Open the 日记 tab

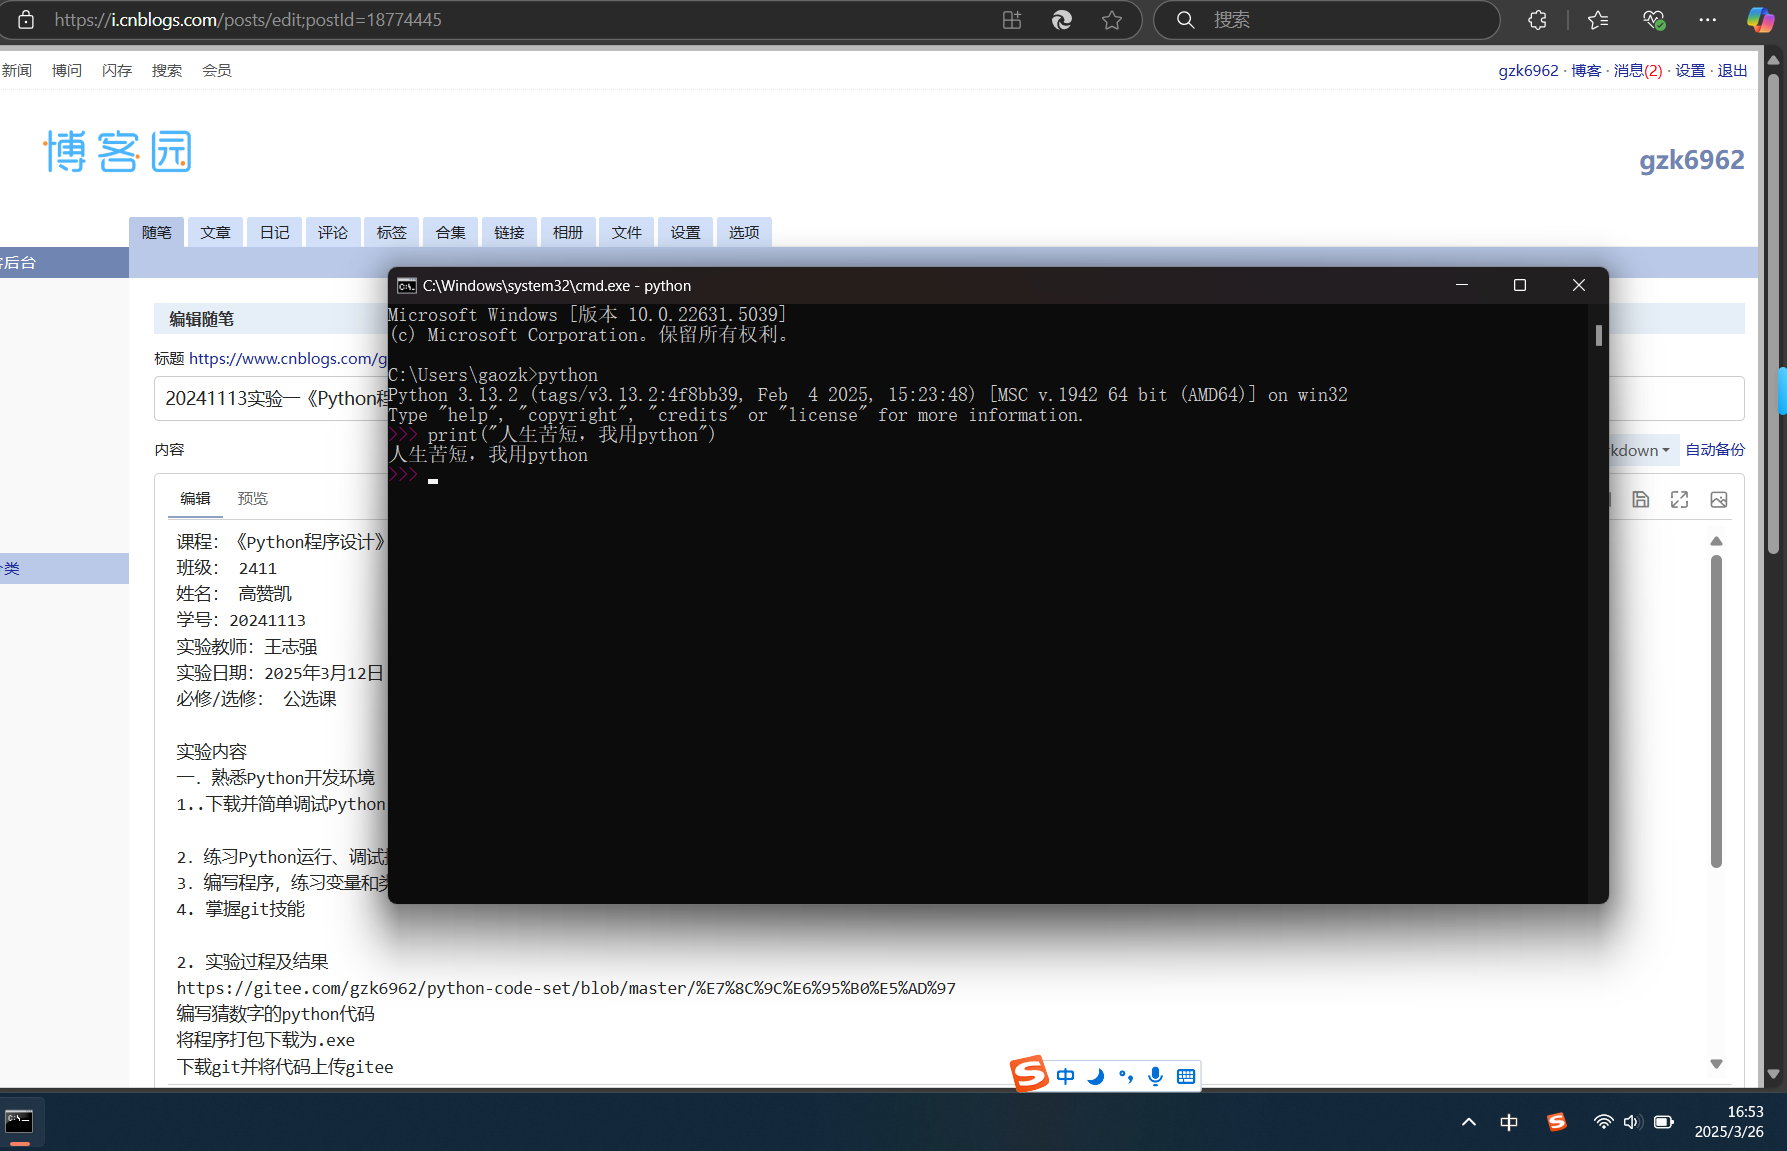point(275,232)
